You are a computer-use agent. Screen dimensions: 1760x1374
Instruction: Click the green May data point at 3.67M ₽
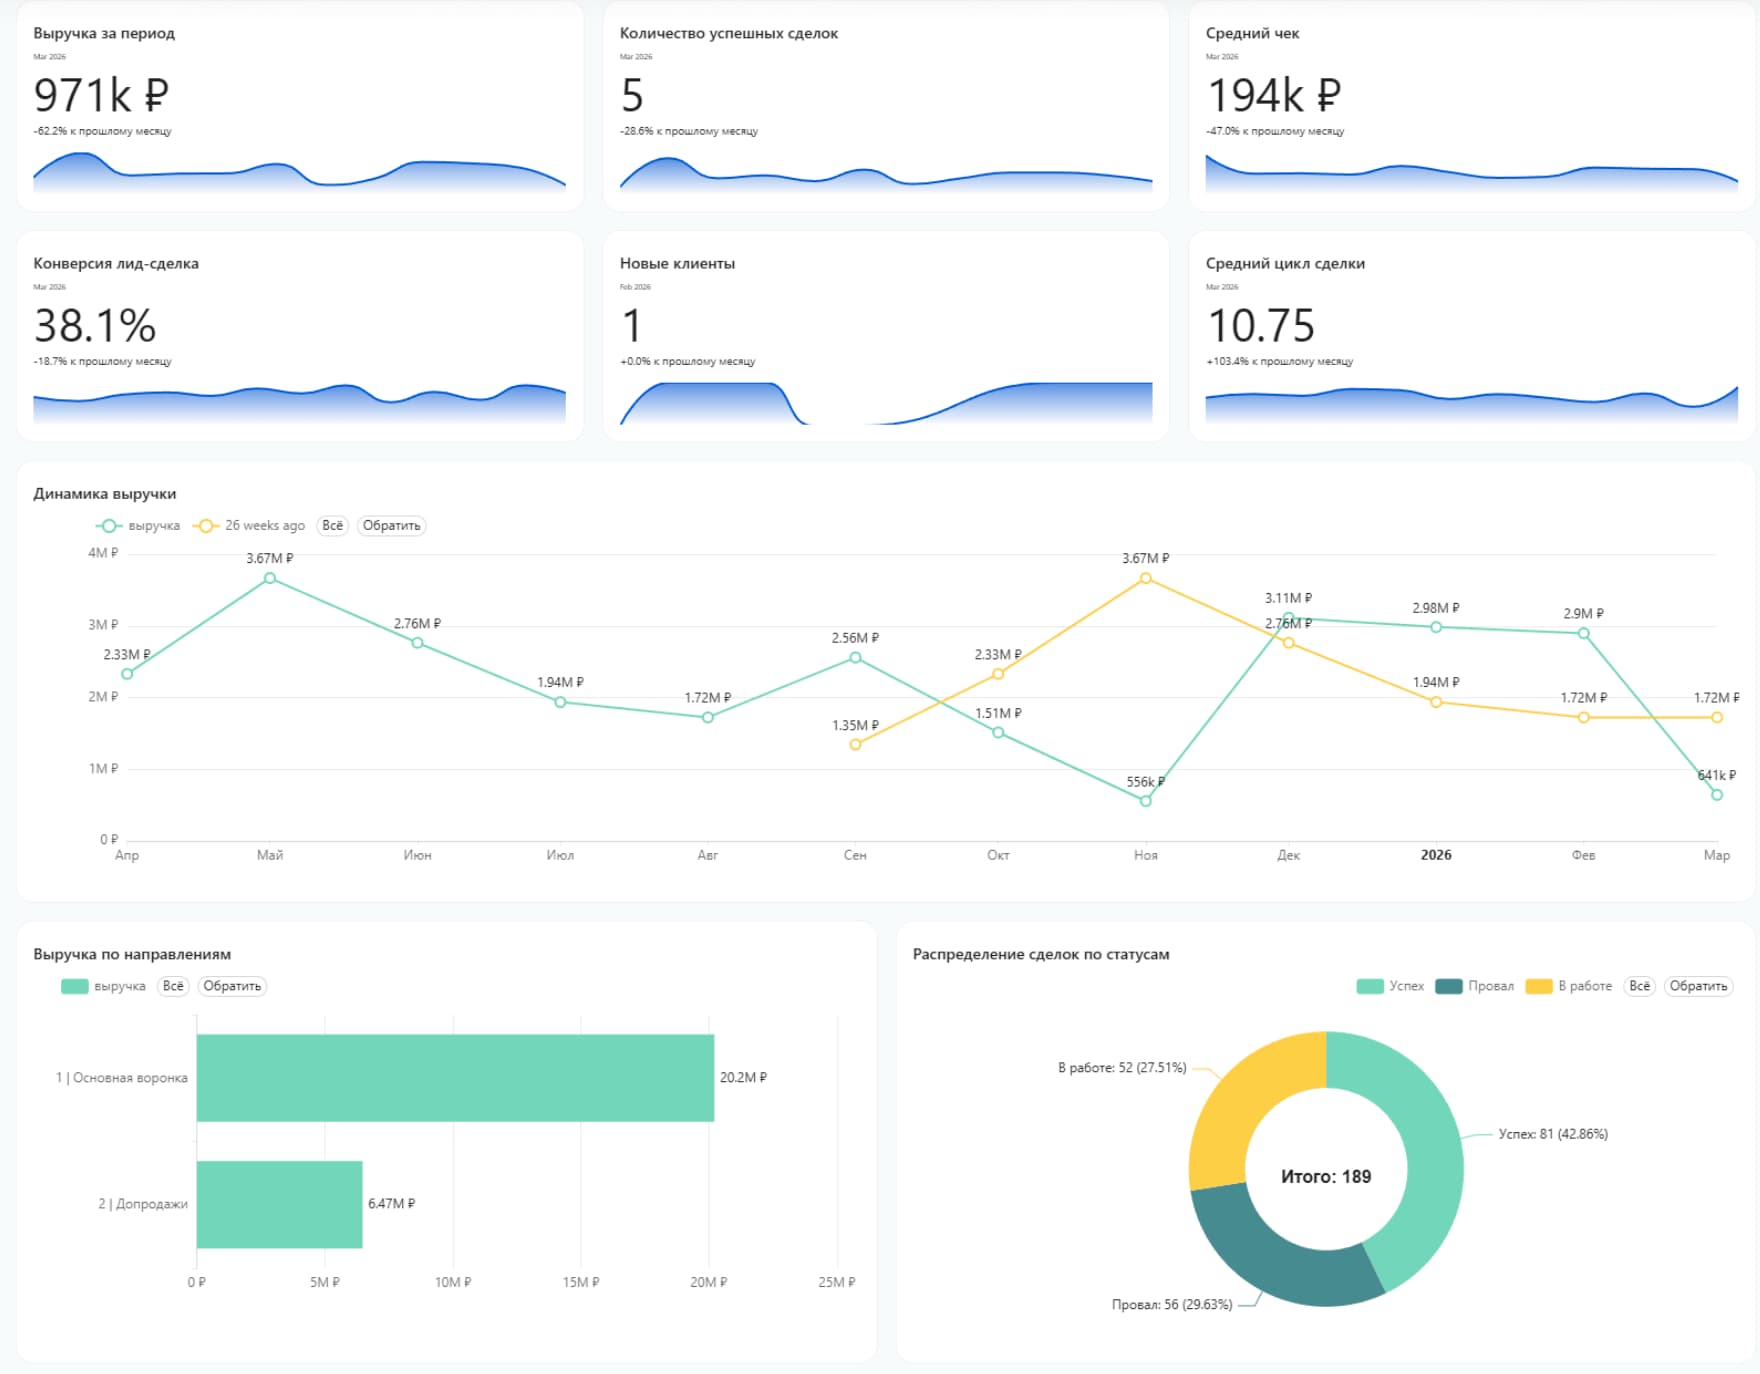pos(270,579)
